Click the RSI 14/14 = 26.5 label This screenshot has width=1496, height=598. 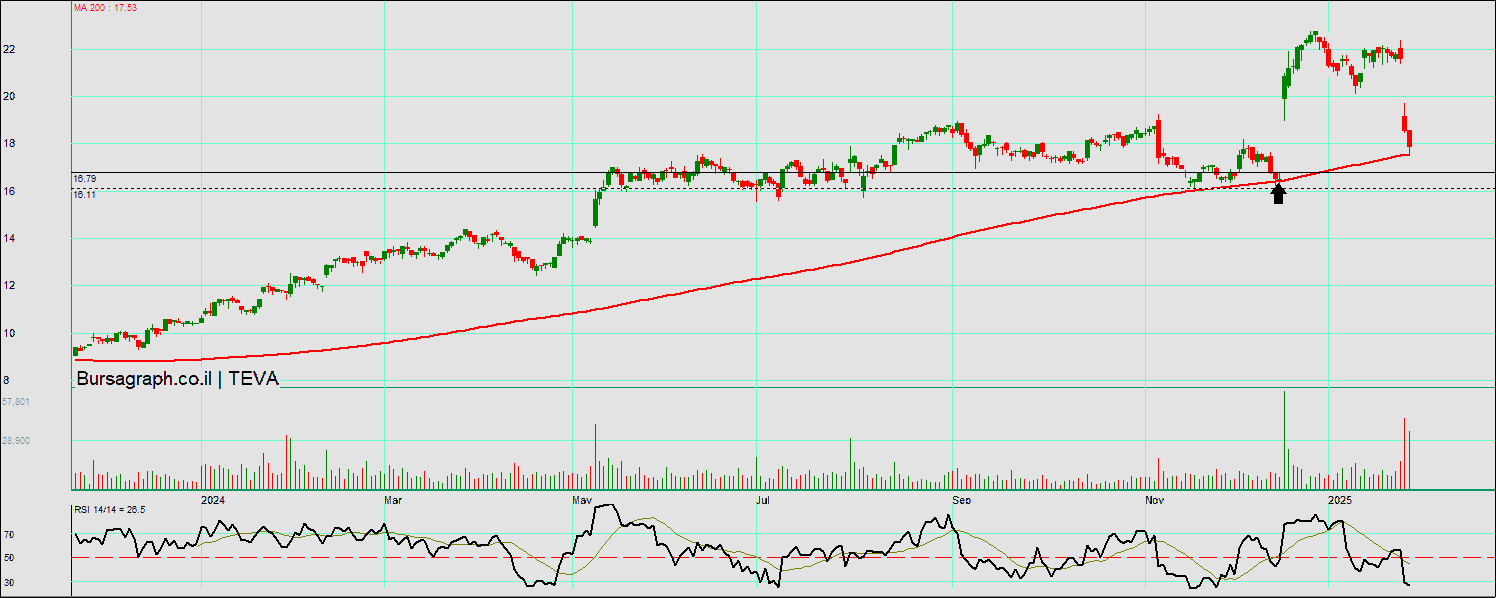(x=109, y=510)
